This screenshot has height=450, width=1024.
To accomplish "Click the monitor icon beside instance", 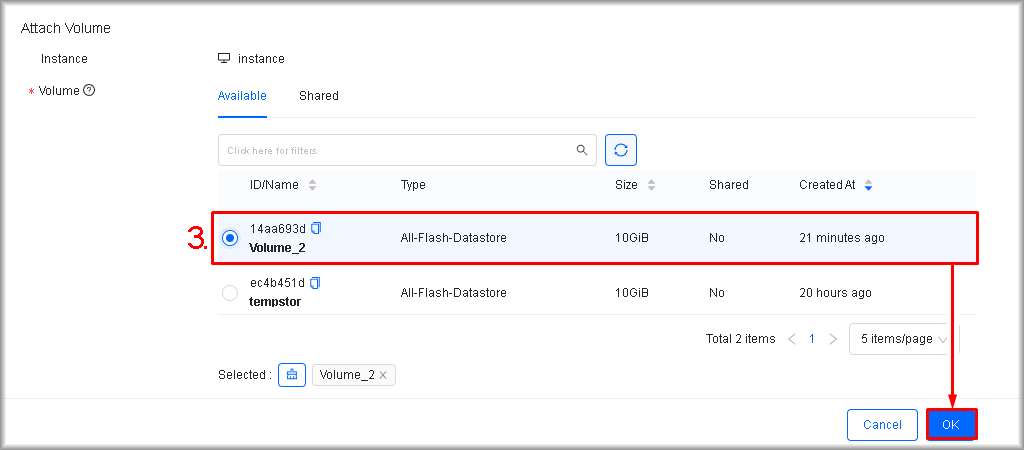I will 224,58.
